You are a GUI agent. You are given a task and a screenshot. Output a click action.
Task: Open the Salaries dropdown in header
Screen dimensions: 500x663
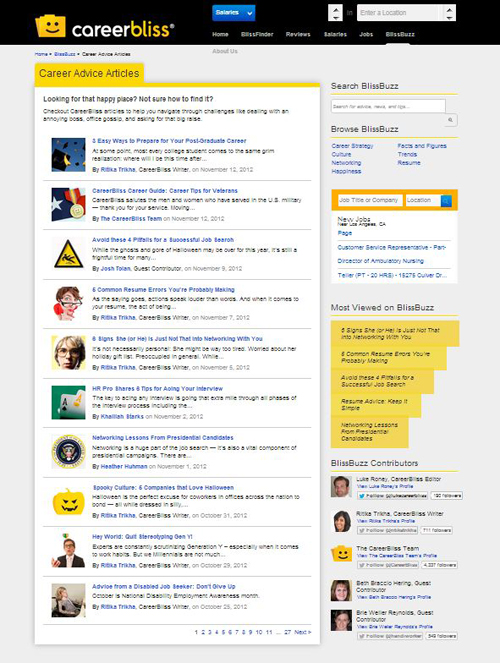(x=233, y=13)
